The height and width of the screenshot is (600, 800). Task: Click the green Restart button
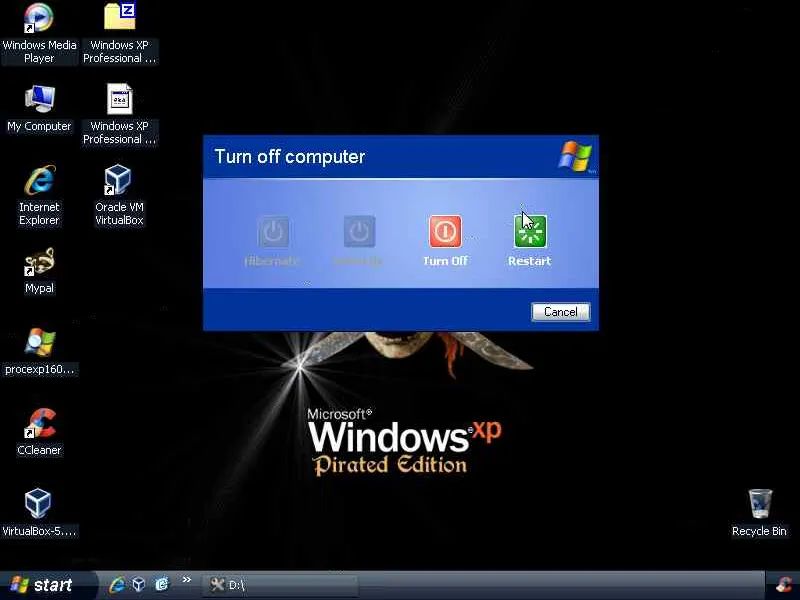pyautogui.click(x=530, y=231)
